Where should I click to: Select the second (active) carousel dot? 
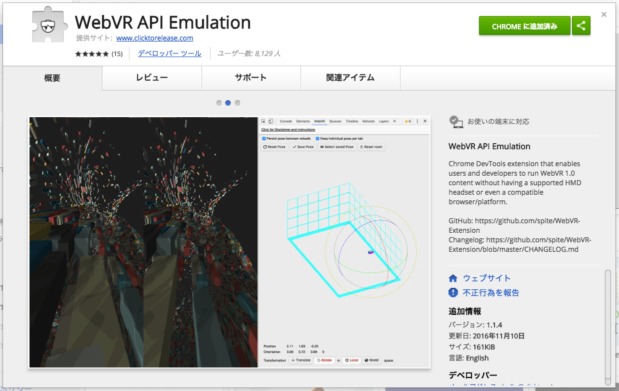(228, 103)
